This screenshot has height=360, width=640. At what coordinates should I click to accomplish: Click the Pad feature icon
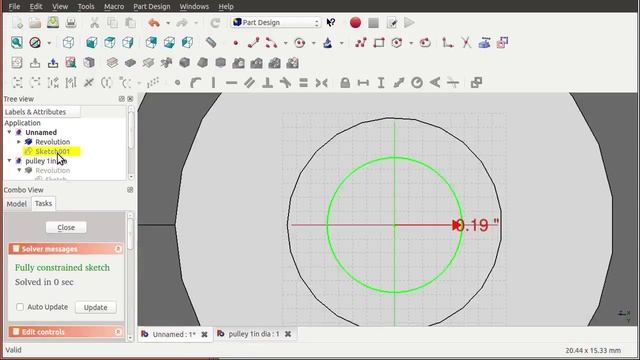pos(112,62)
